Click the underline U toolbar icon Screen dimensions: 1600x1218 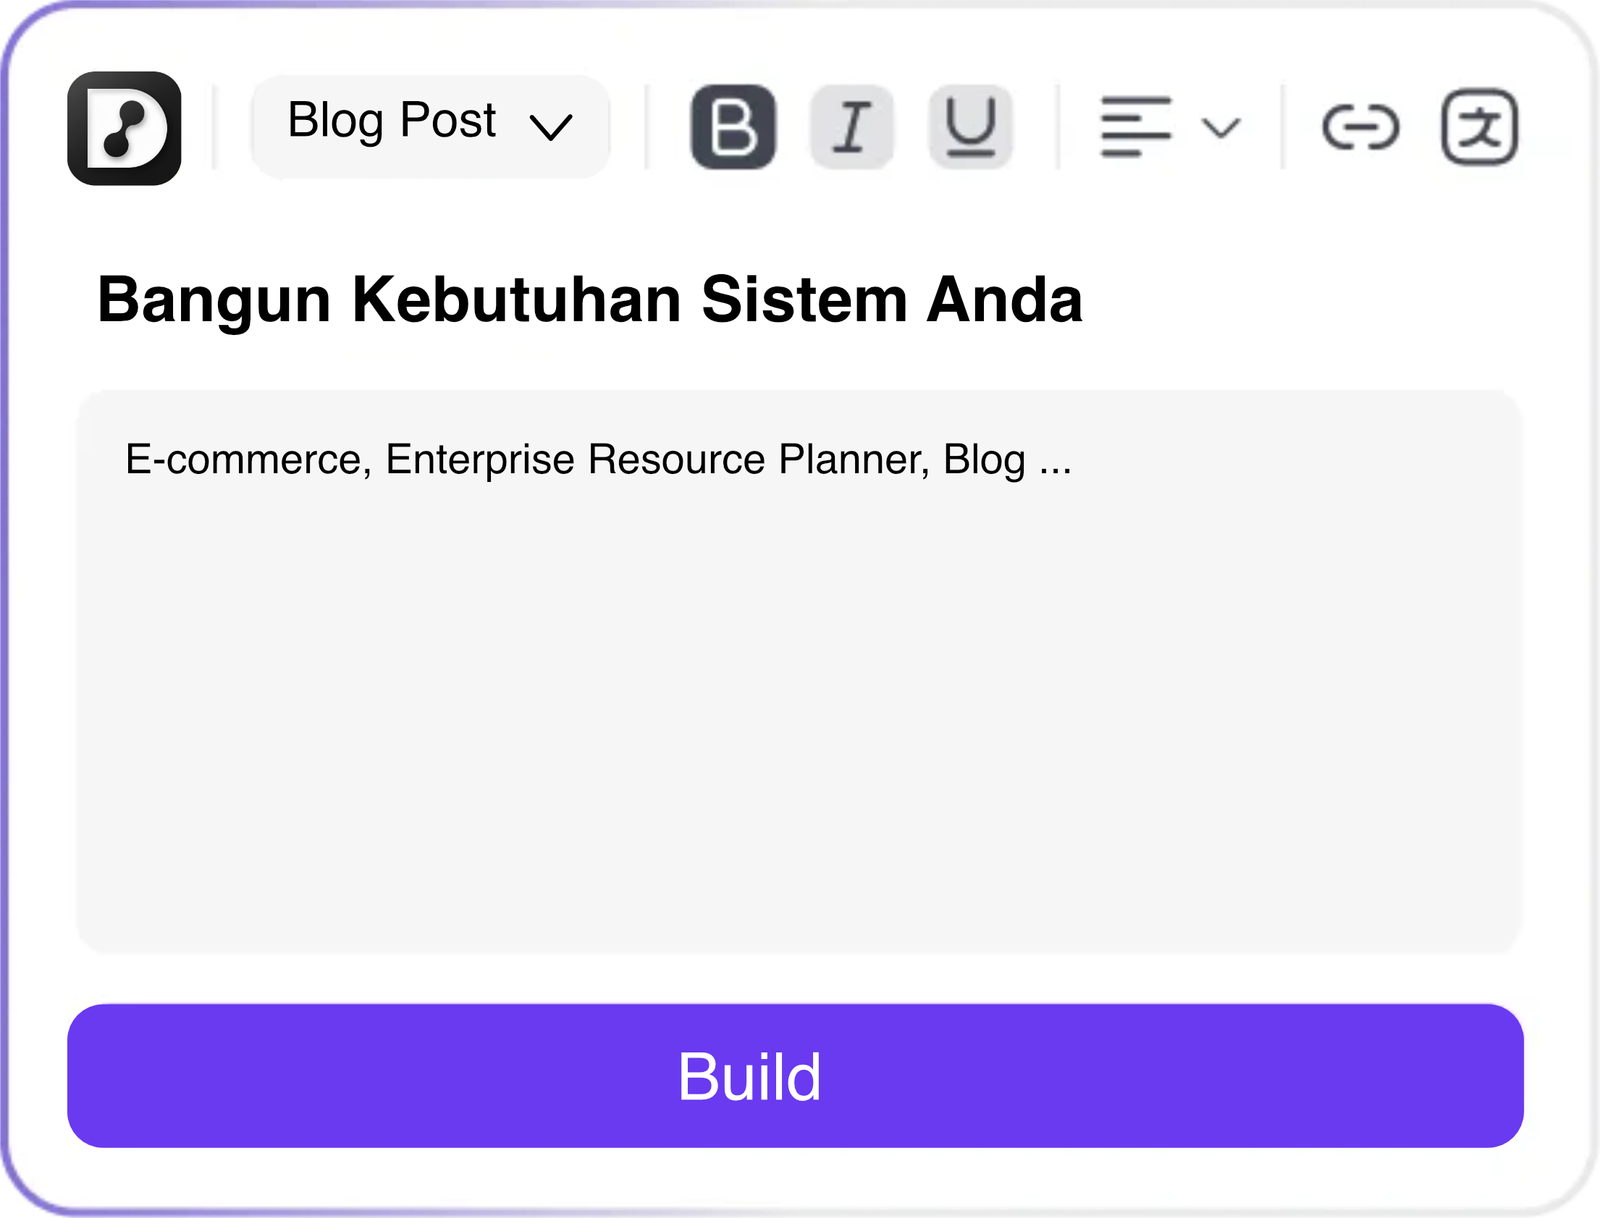(970, 127)
